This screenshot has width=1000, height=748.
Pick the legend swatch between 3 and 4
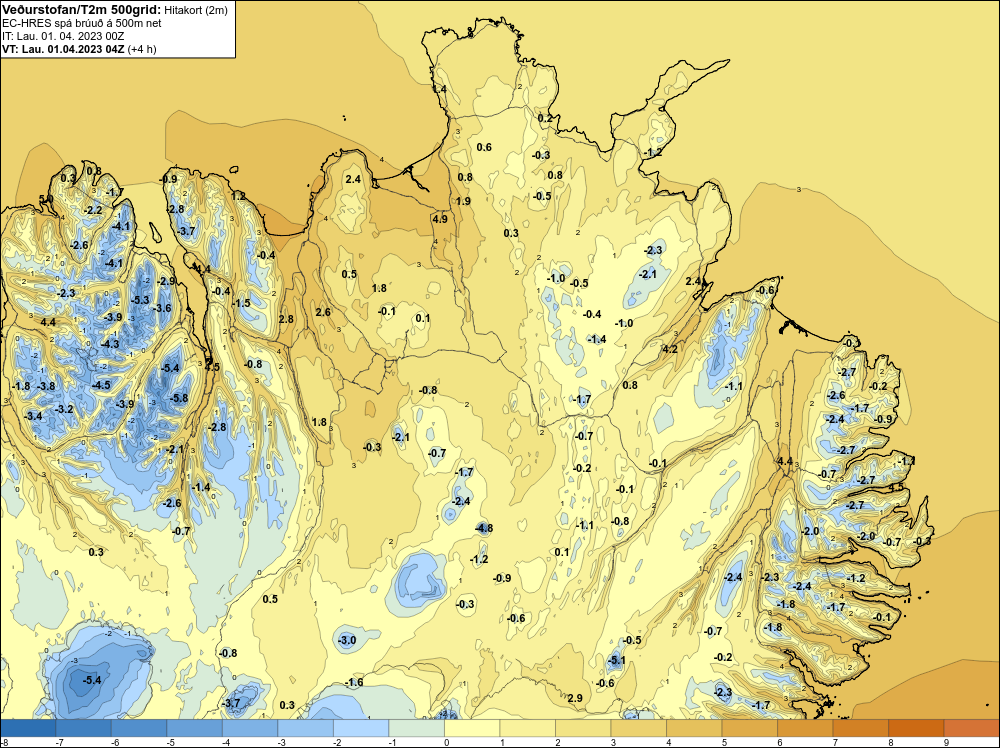638,728
